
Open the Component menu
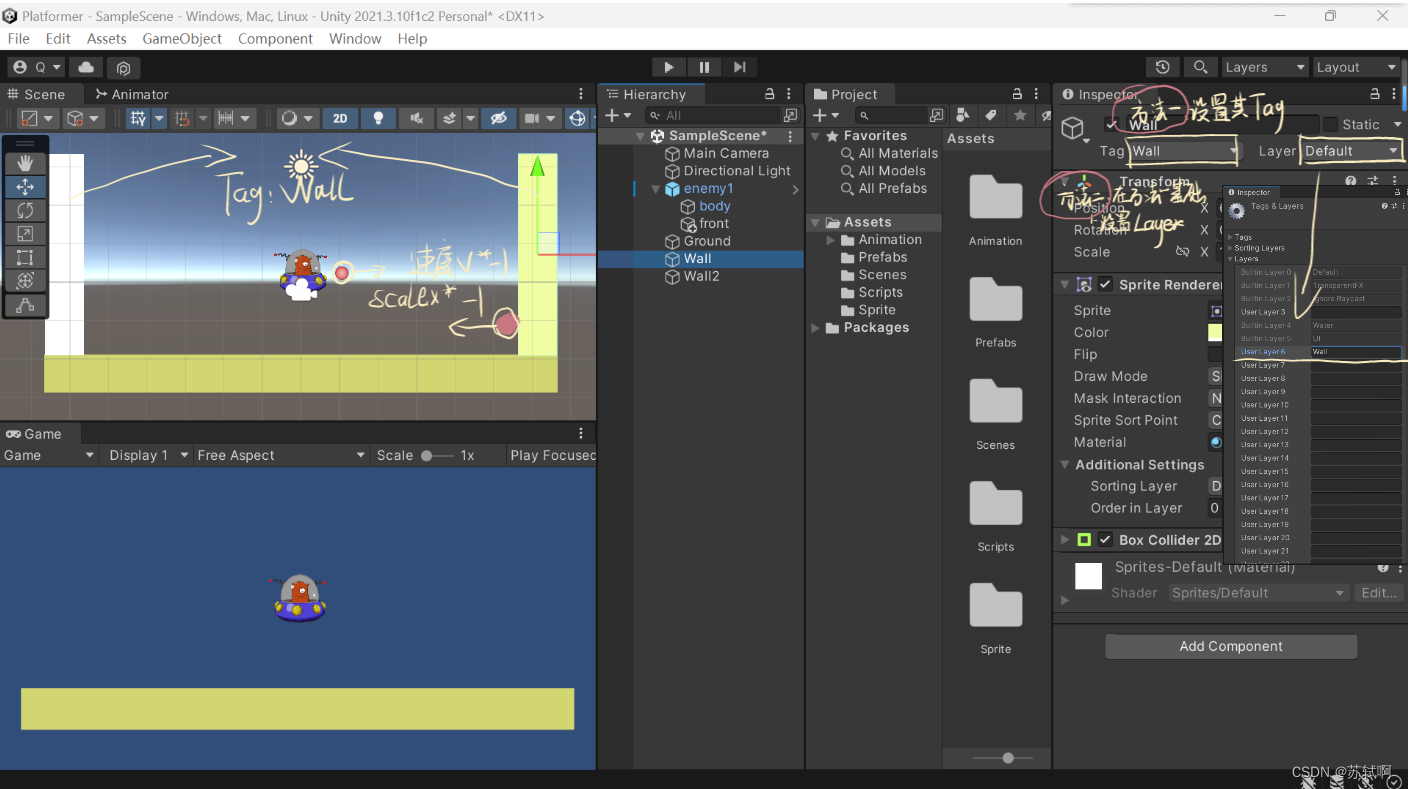click(275, 39)
